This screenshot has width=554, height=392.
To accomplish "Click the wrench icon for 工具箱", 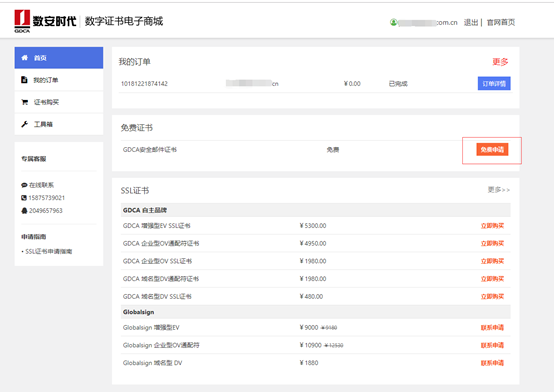I will click(x=24, y=124).
